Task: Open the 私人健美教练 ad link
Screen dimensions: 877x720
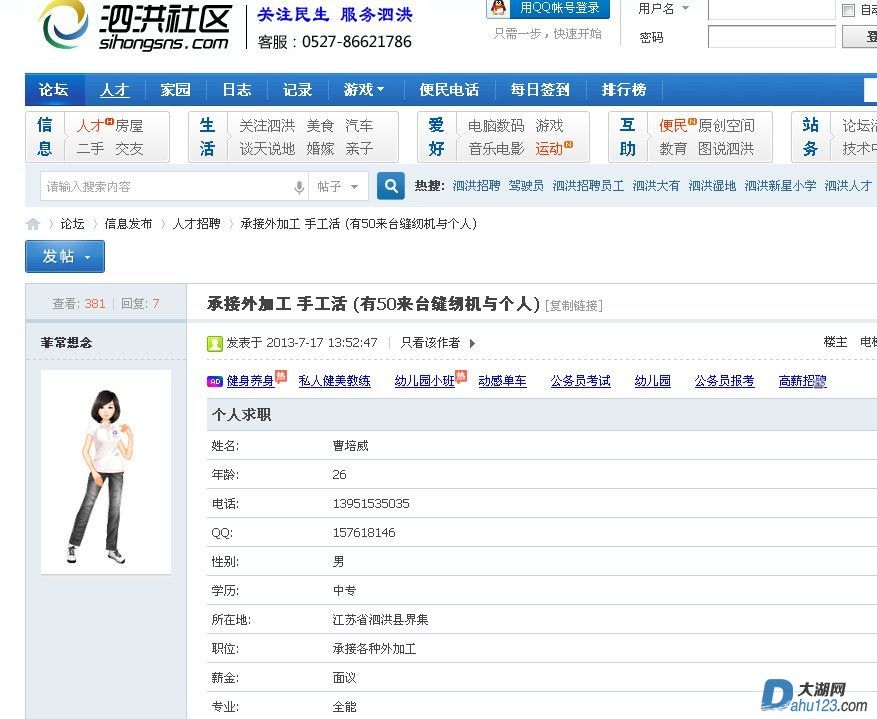Action: [334, 382]
